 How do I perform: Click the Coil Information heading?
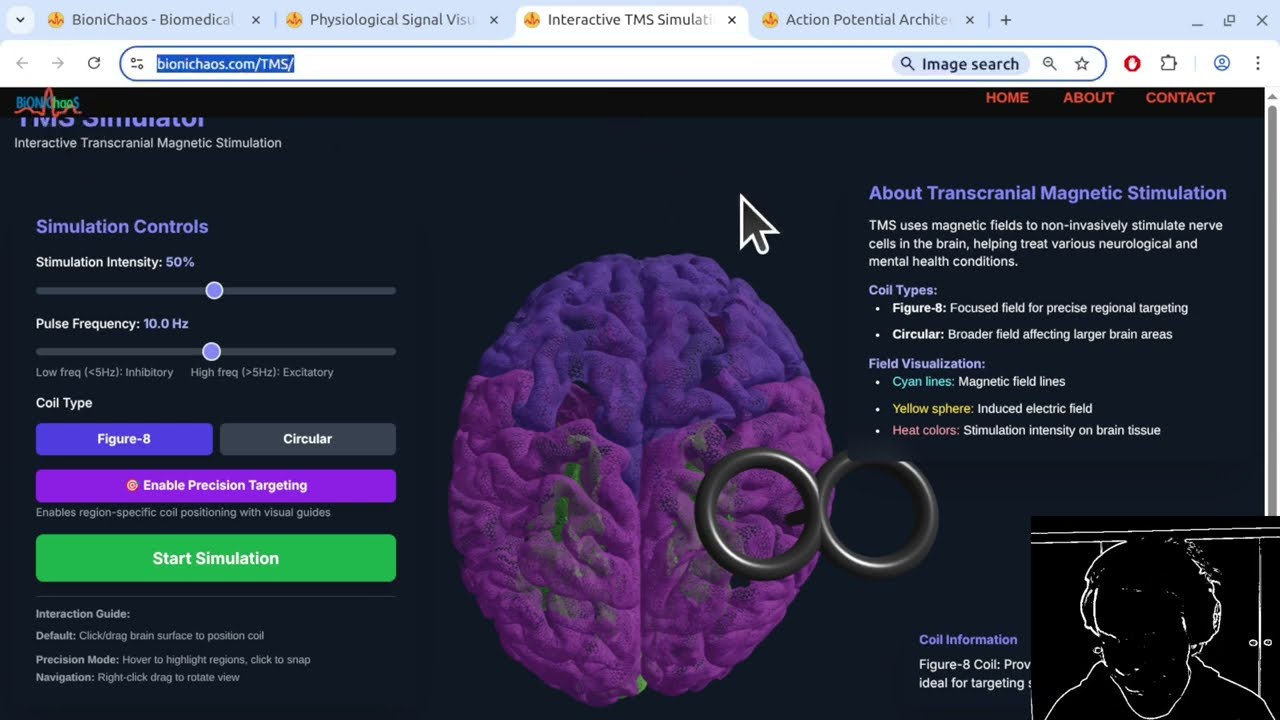point(968,640)
